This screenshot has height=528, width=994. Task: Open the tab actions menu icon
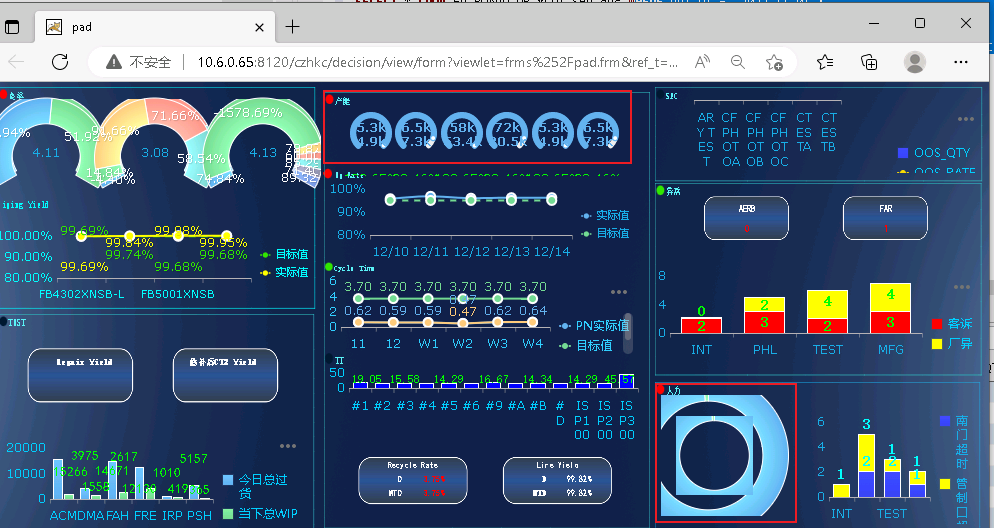(12, 27)
